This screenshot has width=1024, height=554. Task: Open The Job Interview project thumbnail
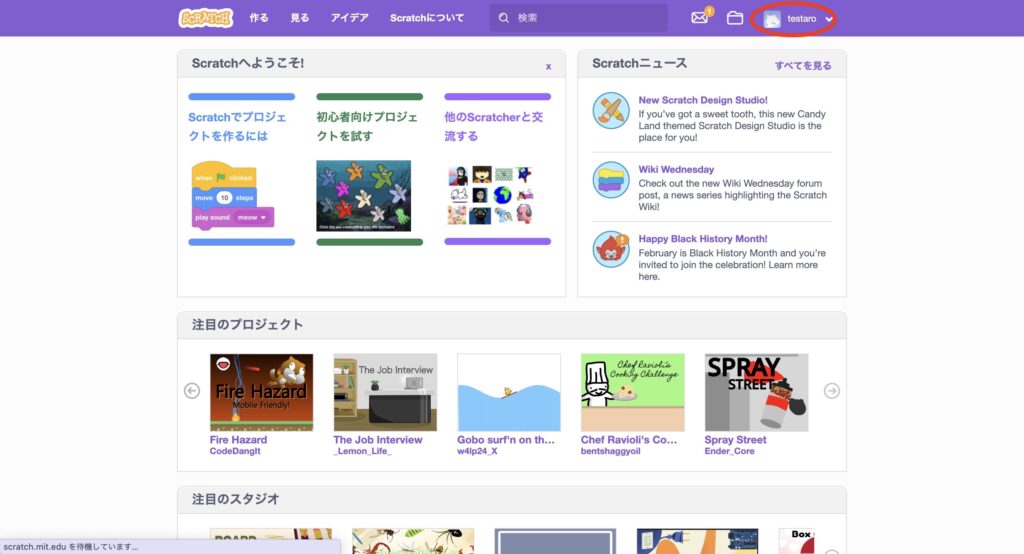coord(385,392)
